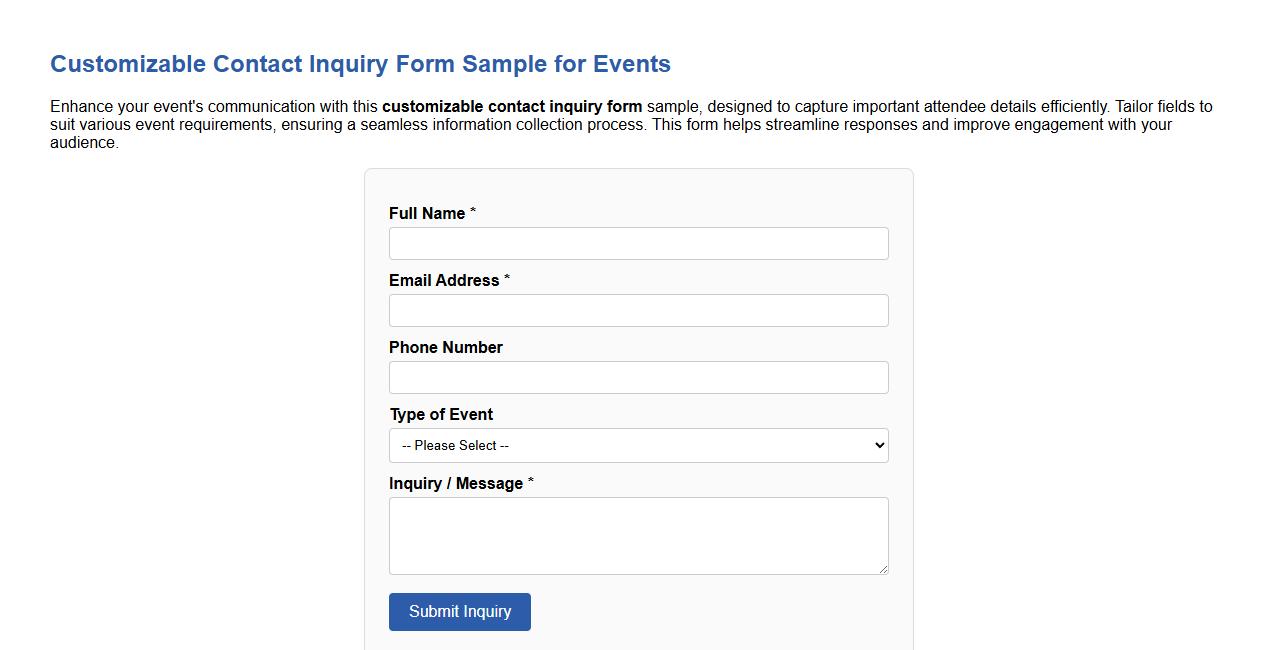This screenshot has width=1278, height=650.
Task: Click the page heading about the contact form
Action: (x=360, y=63)
